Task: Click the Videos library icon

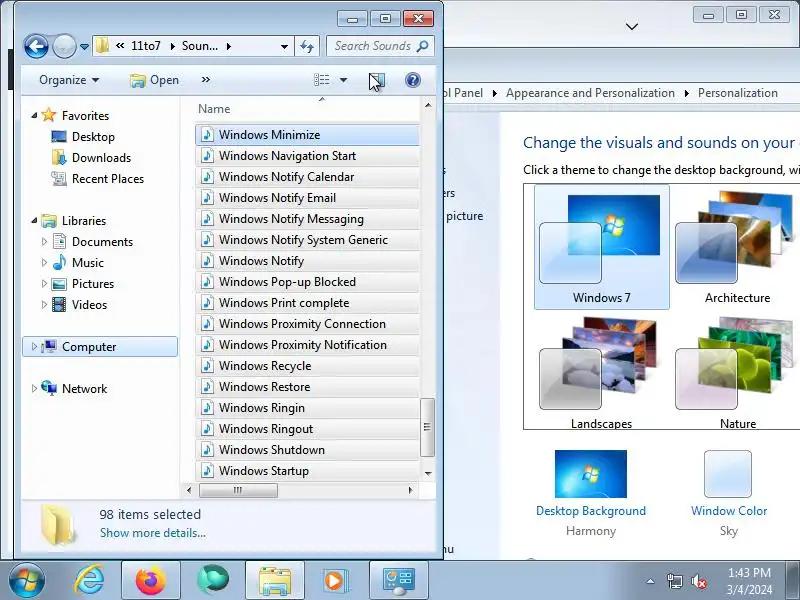Action: click(x=59, y=305)
